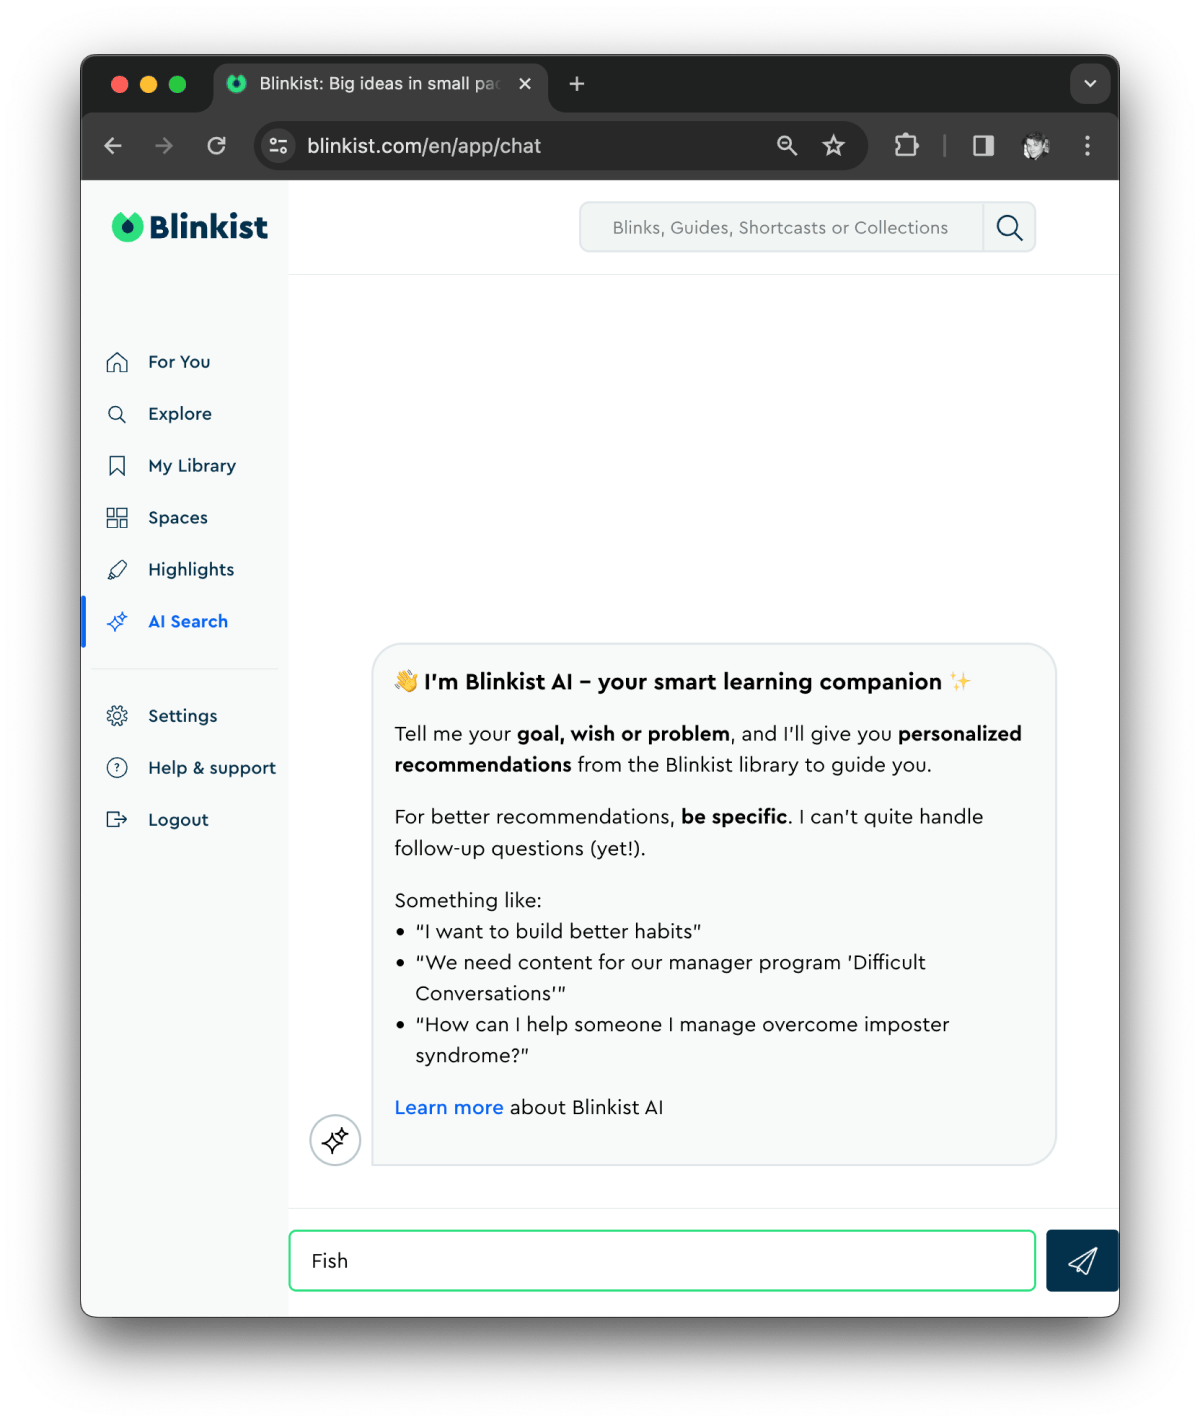The width and height of the screenshot is (1200, 1424).
Task: Click the address bar URL blinkist.com/en/app/chat
Action: [x=424, y=146]
